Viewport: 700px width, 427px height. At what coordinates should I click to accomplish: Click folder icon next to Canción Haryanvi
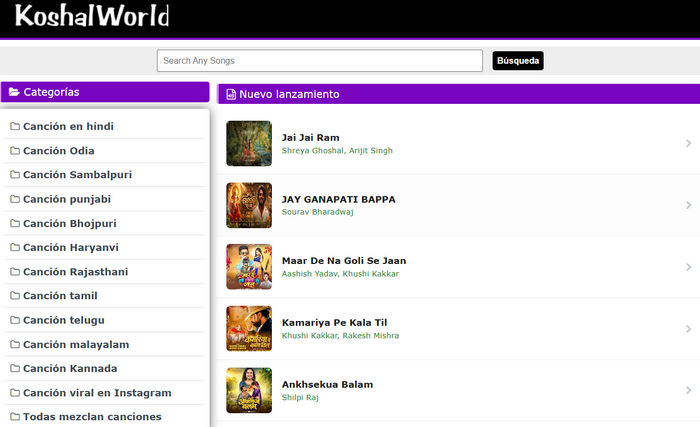tap(15, 247)
